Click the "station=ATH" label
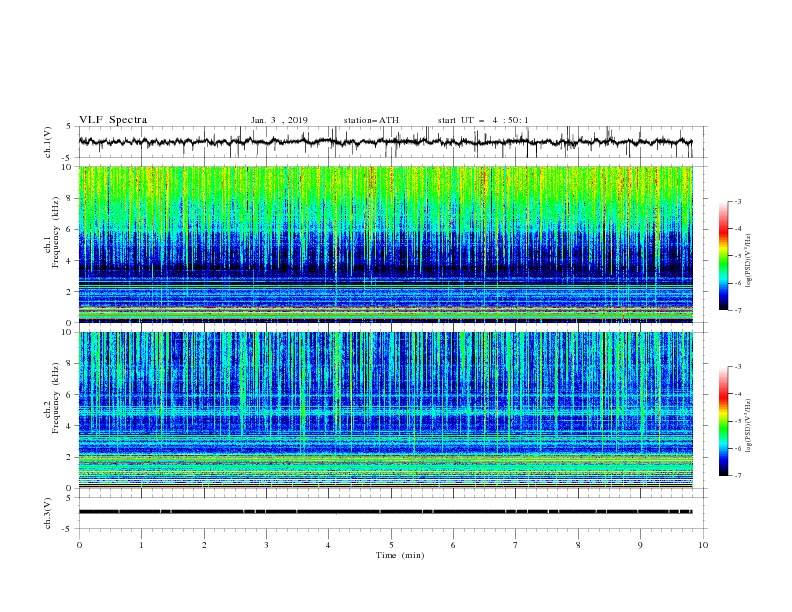Screen dimensions: 792x612 click(x=371, y=120)
